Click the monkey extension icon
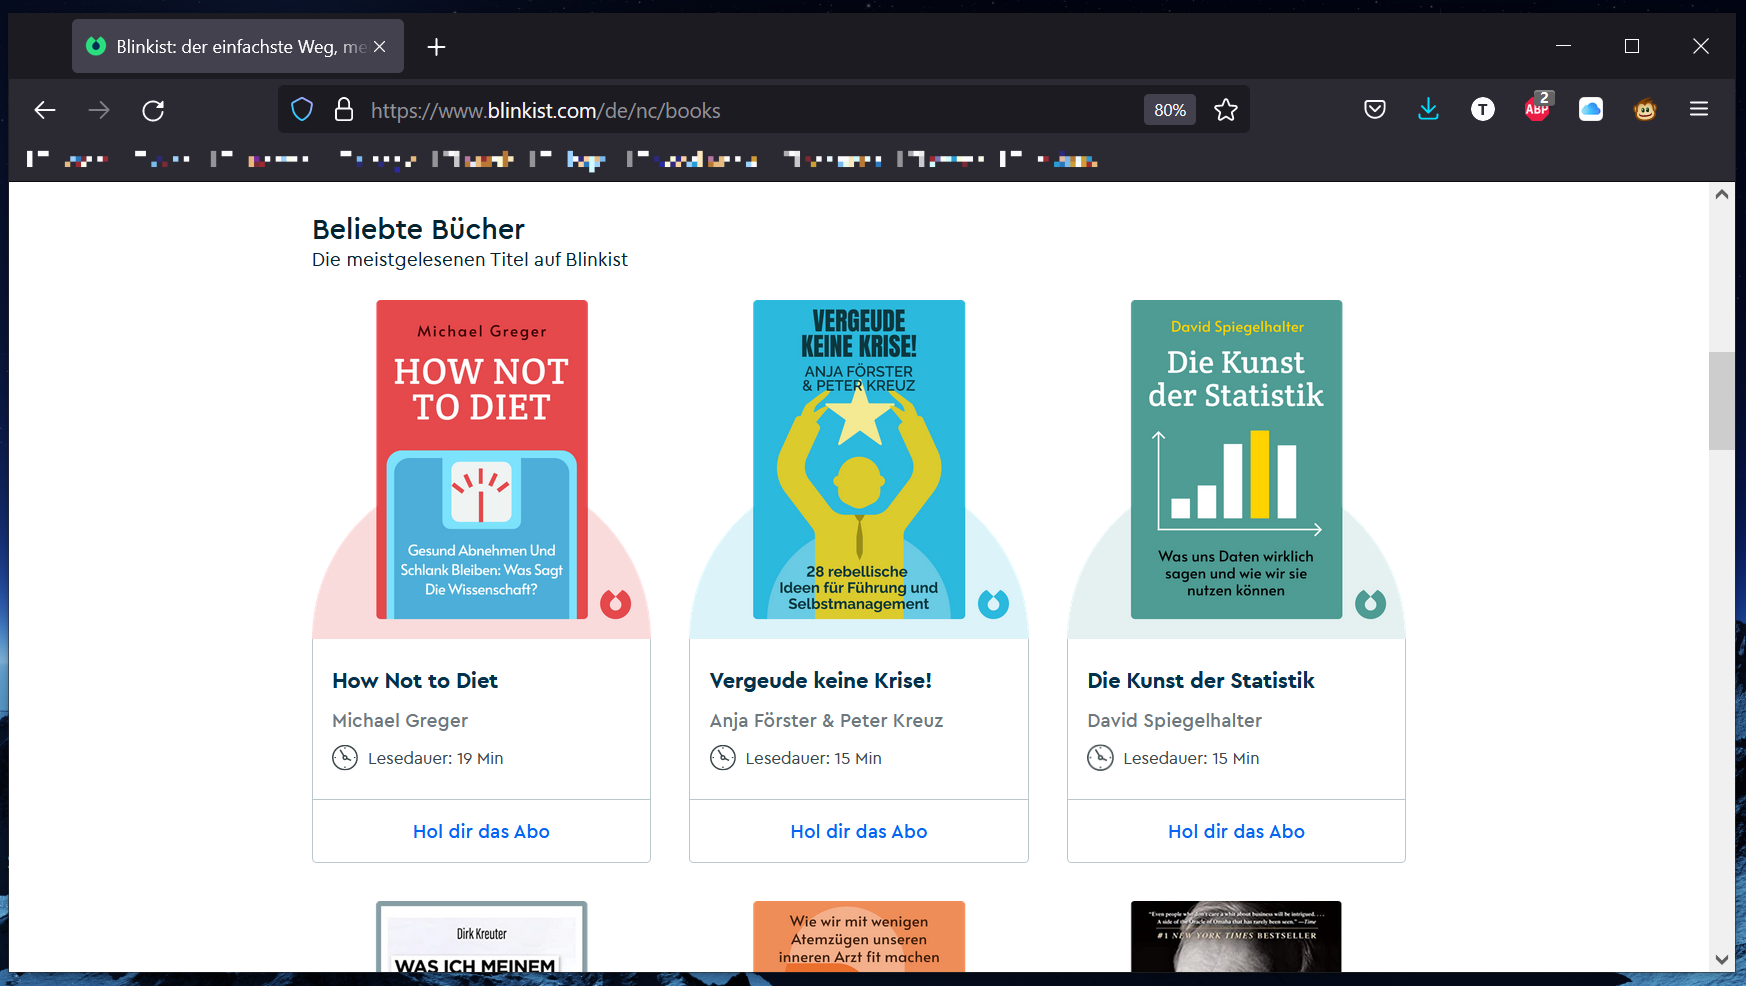This screenshot has width=1746, height=986. tap(1645, 109)
